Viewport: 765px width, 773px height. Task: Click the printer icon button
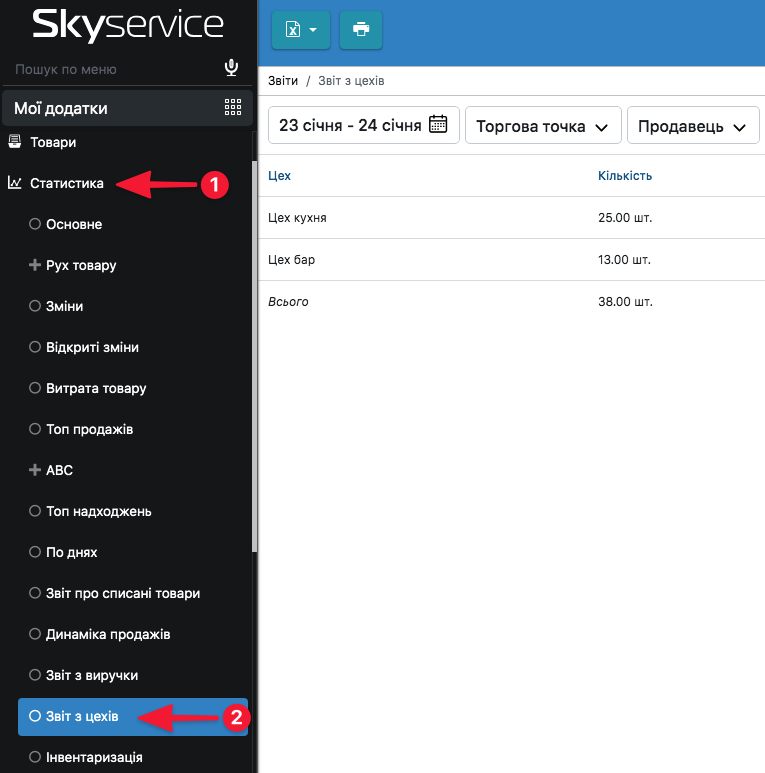point(361,30)
